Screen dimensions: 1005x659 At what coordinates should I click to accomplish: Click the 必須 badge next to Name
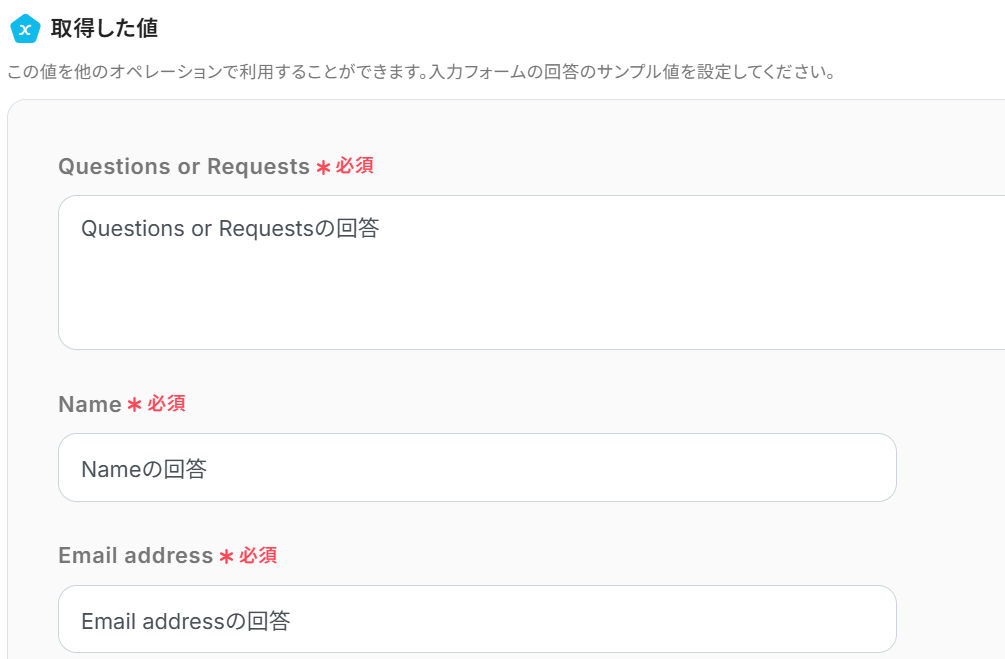(x=167, y=404)
